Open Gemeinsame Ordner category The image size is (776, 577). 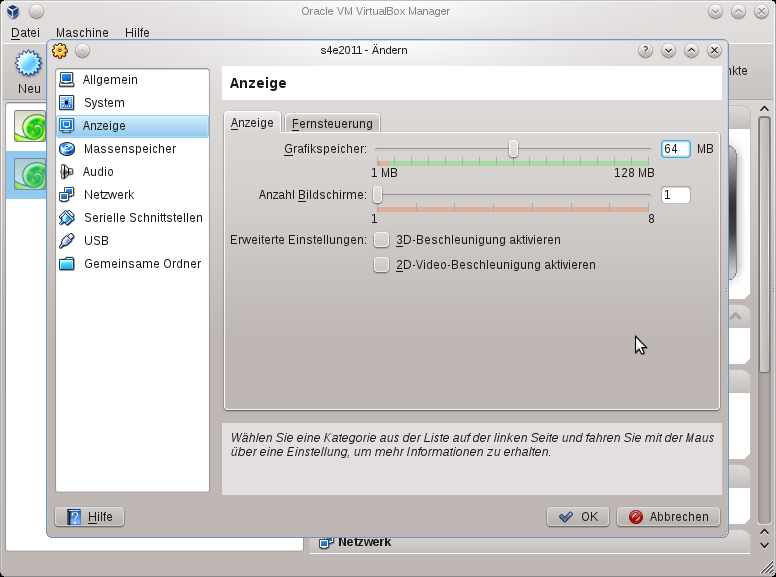(x=133, y=264)
